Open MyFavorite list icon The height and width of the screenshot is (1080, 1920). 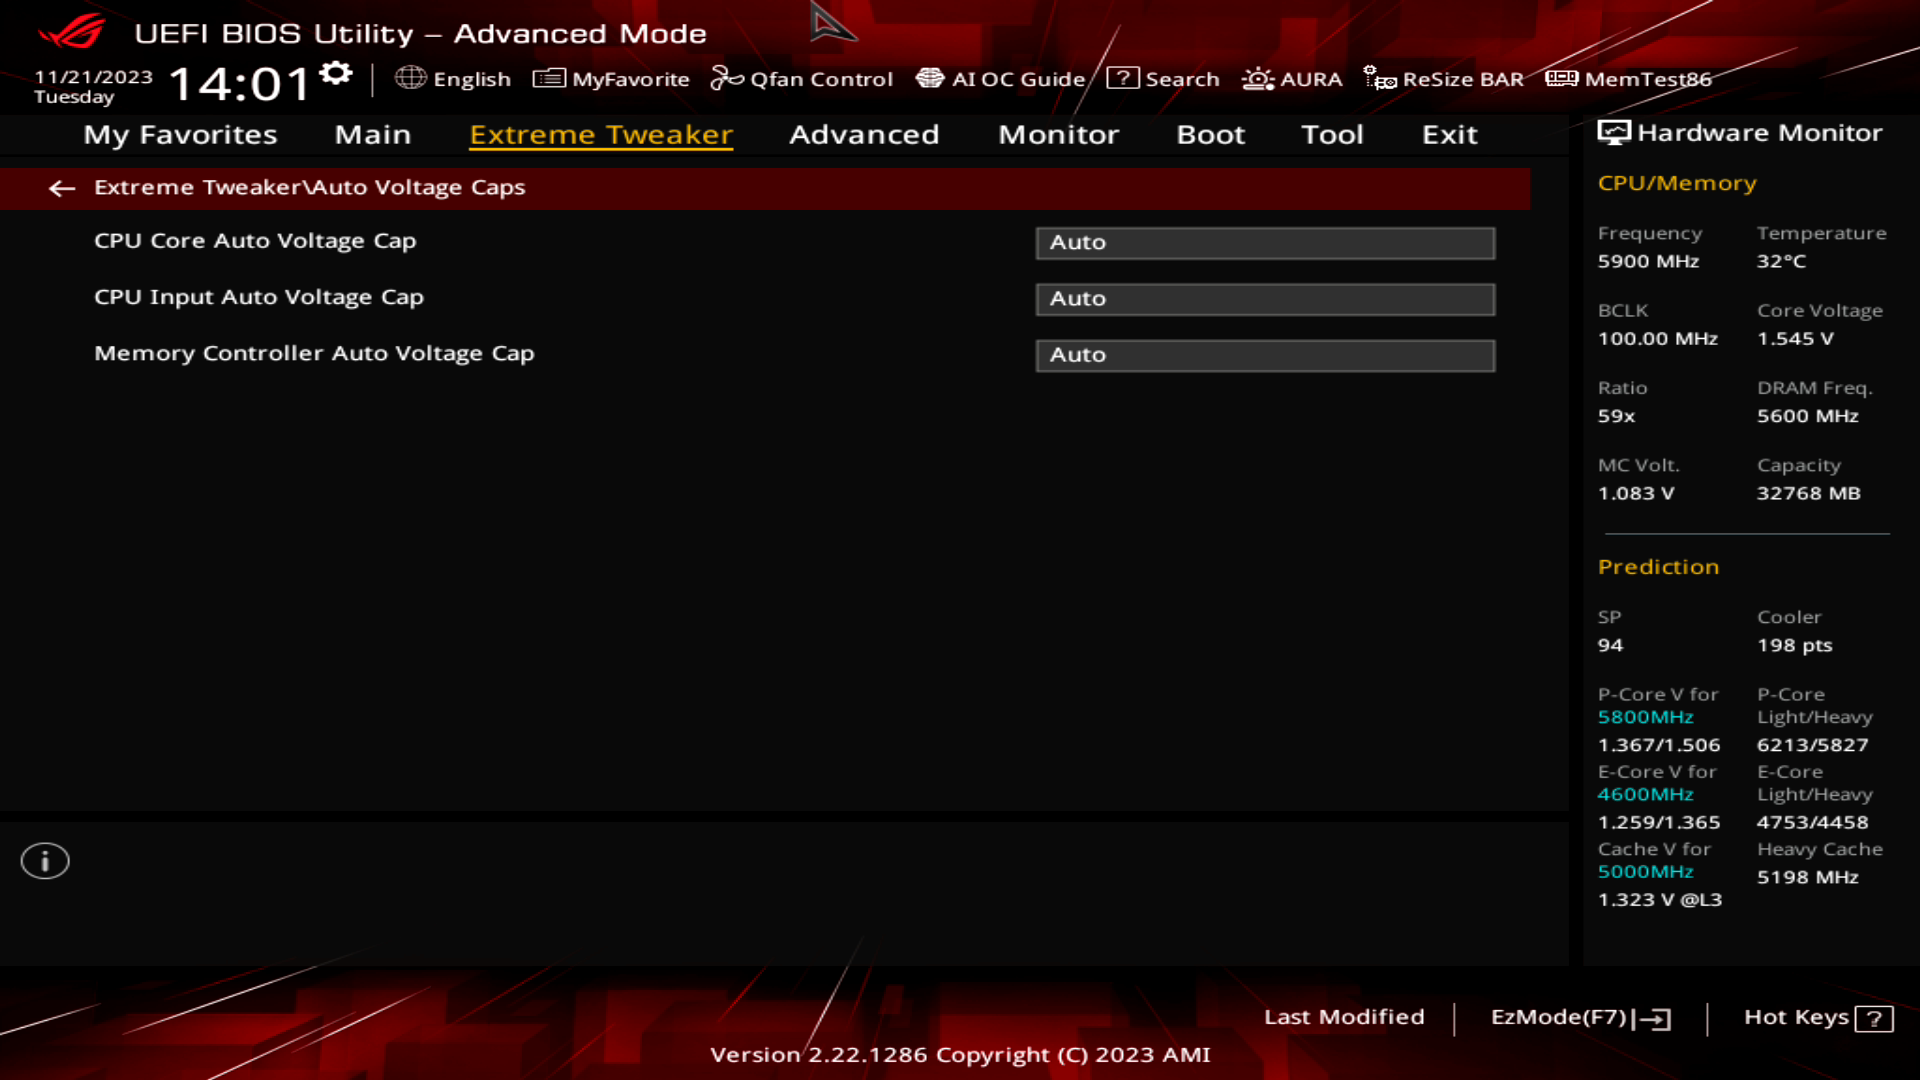coord(549,78)
